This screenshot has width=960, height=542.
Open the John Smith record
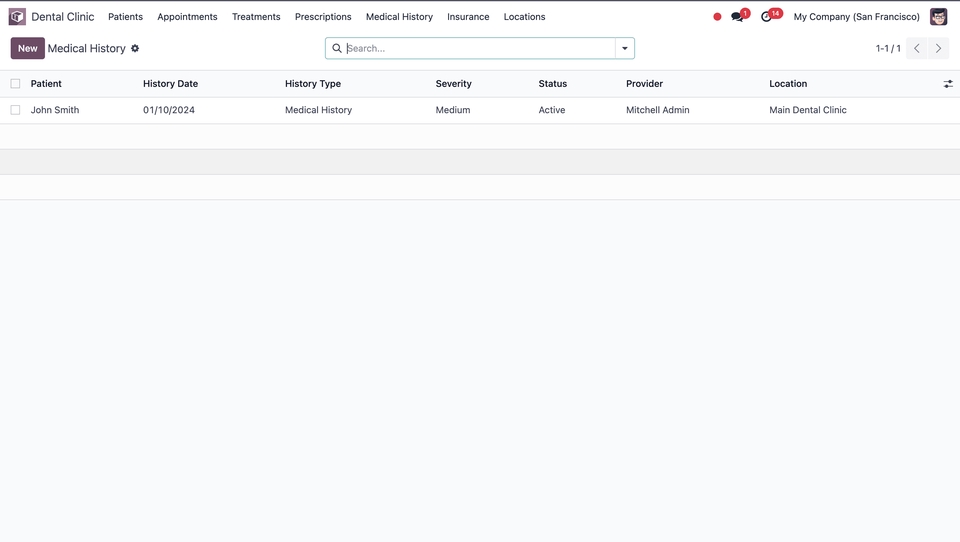pos(55,110)
